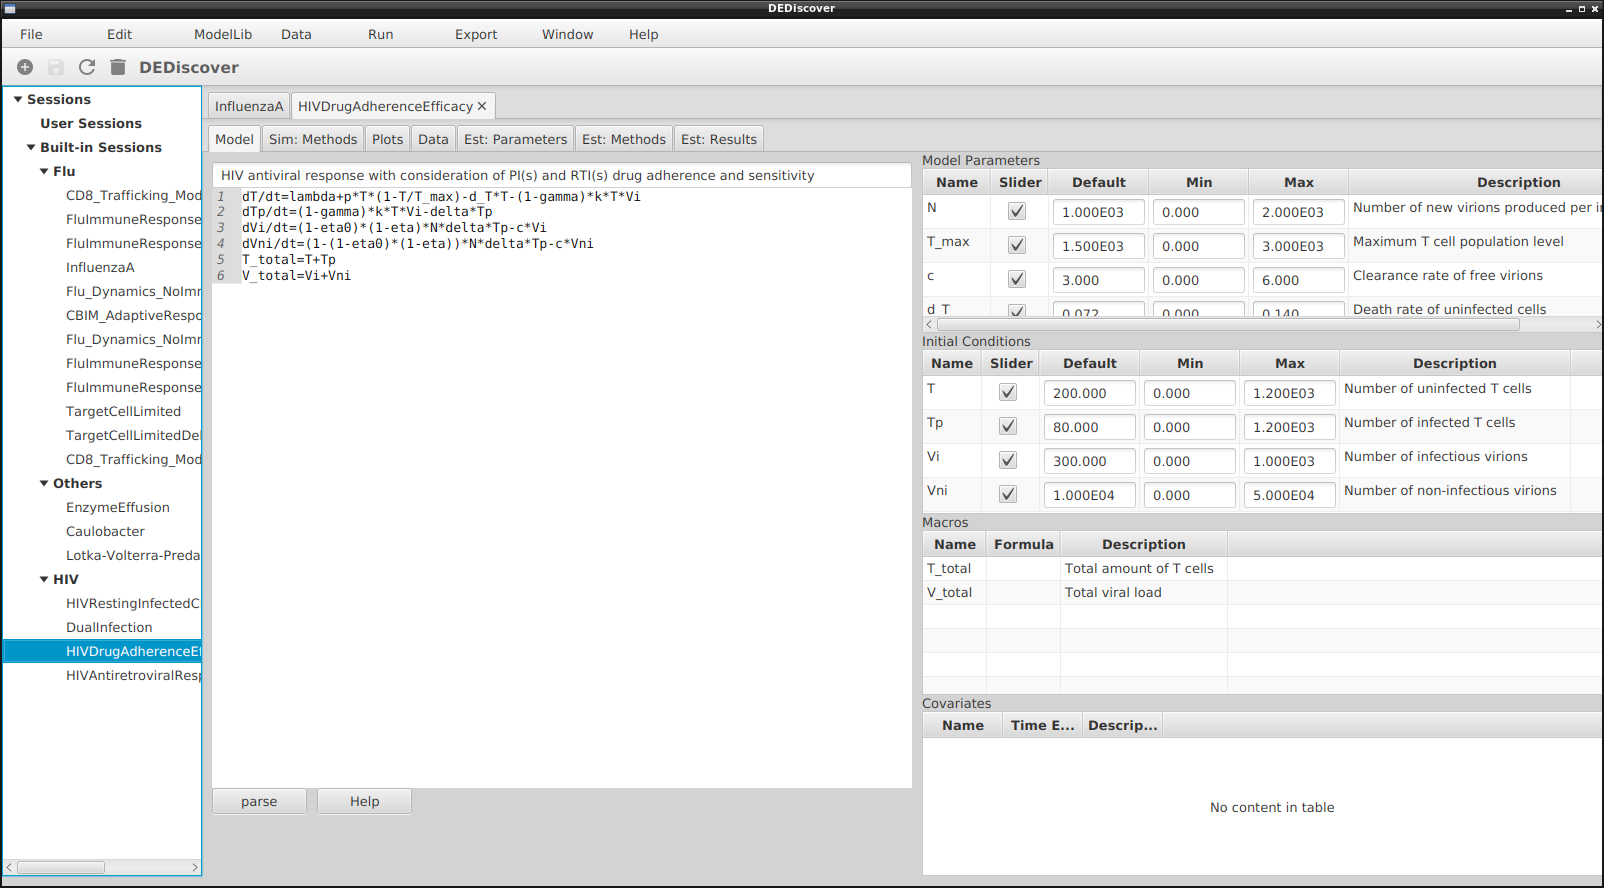Screen dimensions: 1604x888
Task: Toggle slider checkbox for T_max parameter
Action: [1017, 246]
